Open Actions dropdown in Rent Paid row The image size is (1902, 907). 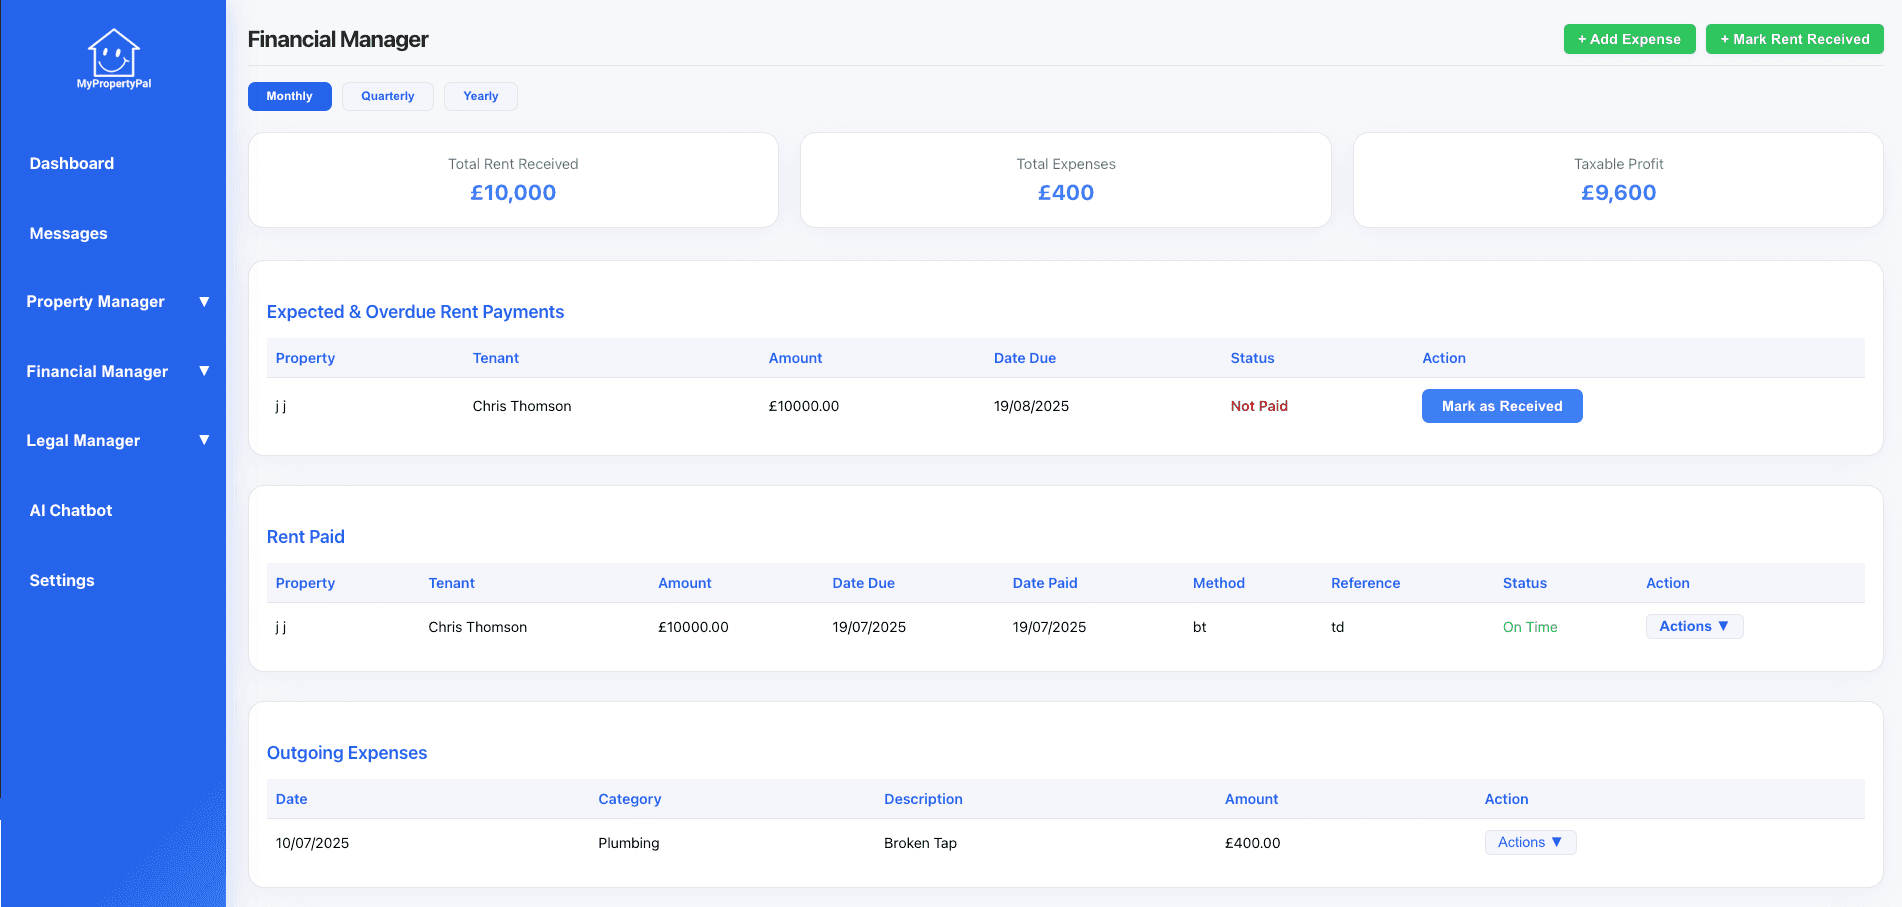pos(1695,626)
